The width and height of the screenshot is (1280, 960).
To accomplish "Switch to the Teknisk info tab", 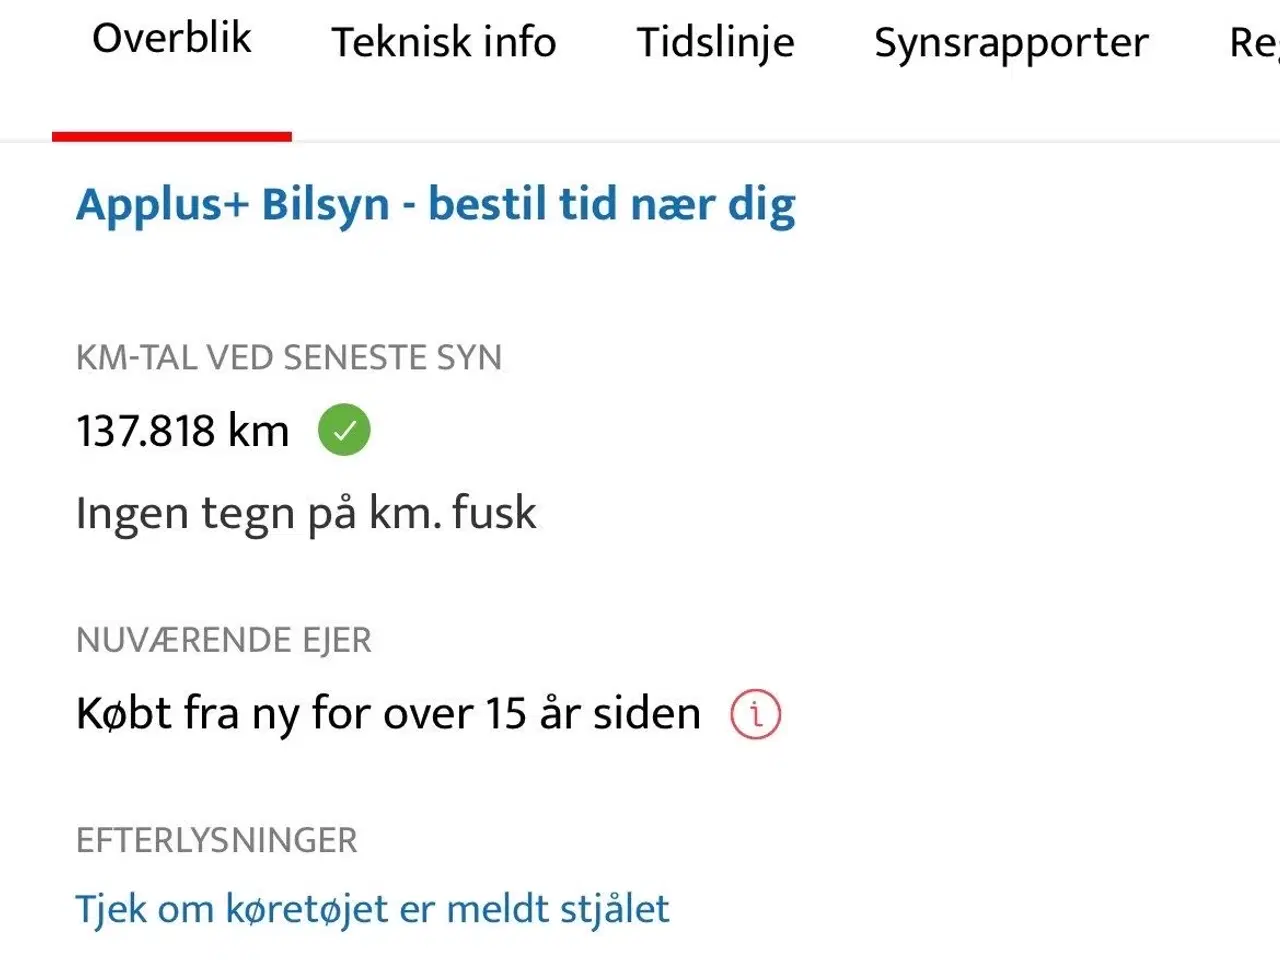I will [x=443, y=42].
